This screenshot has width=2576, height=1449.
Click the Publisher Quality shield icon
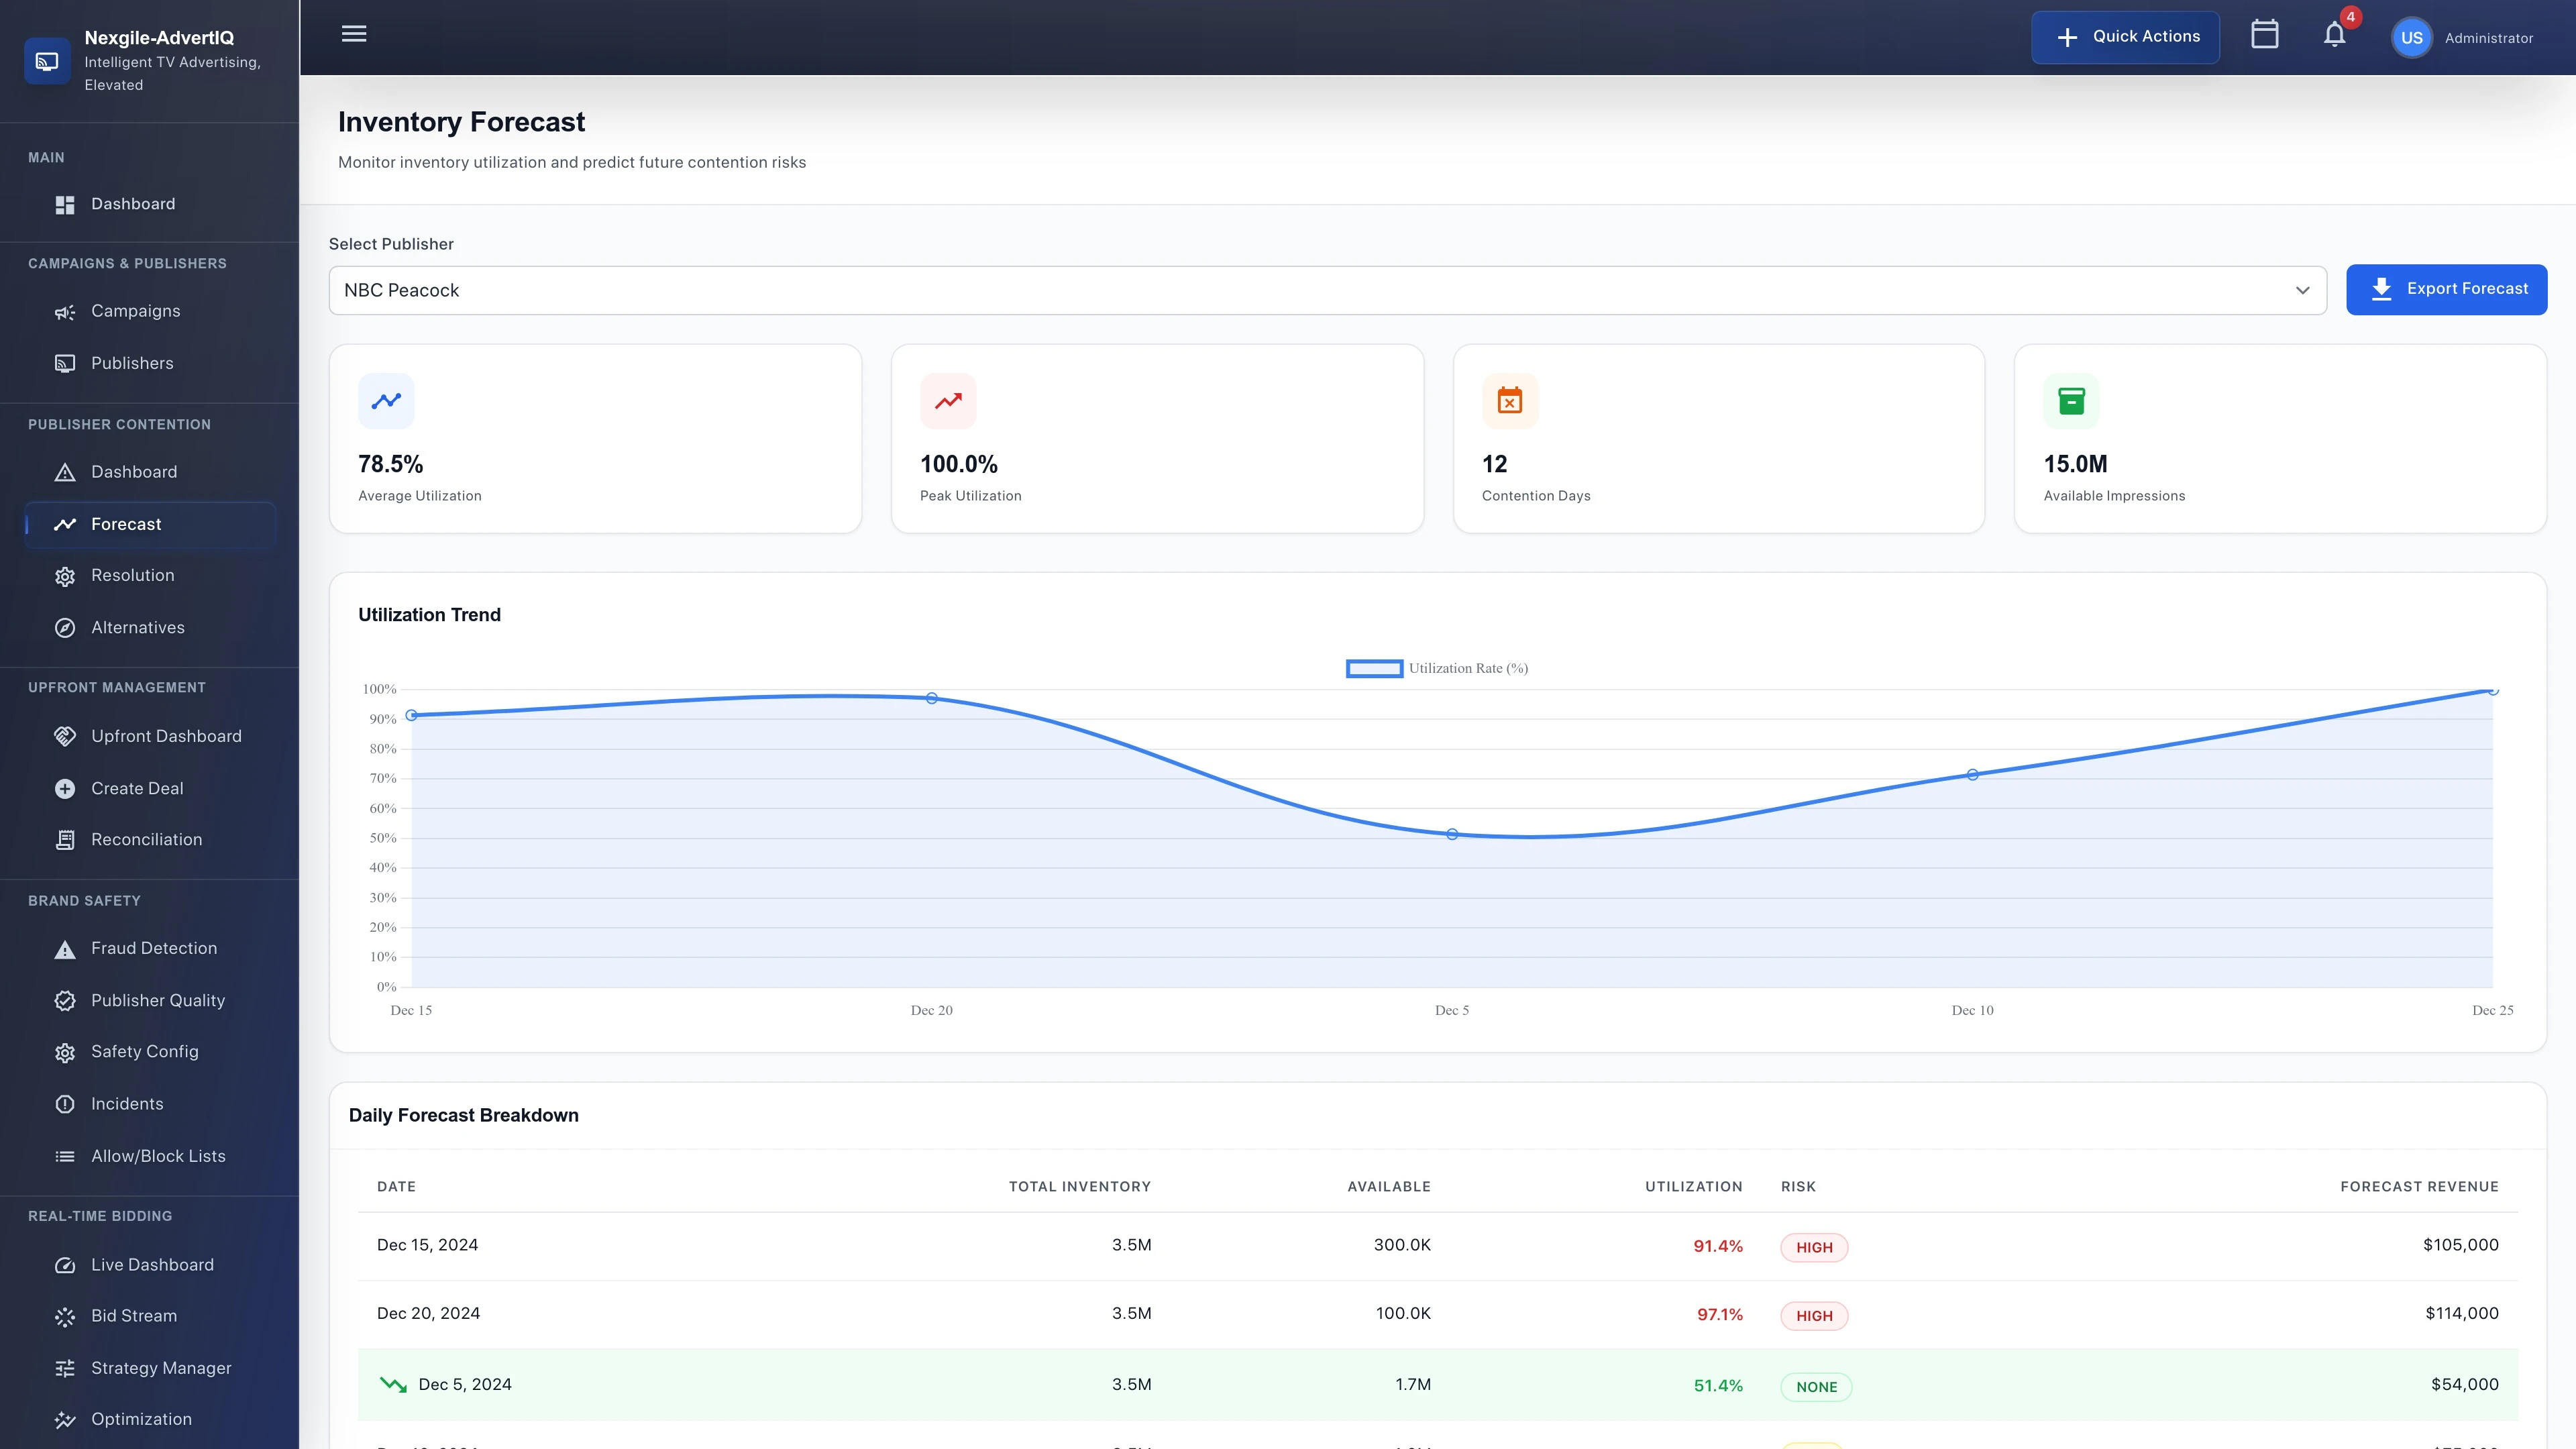pyautogui.click(x=64, y=1000)
